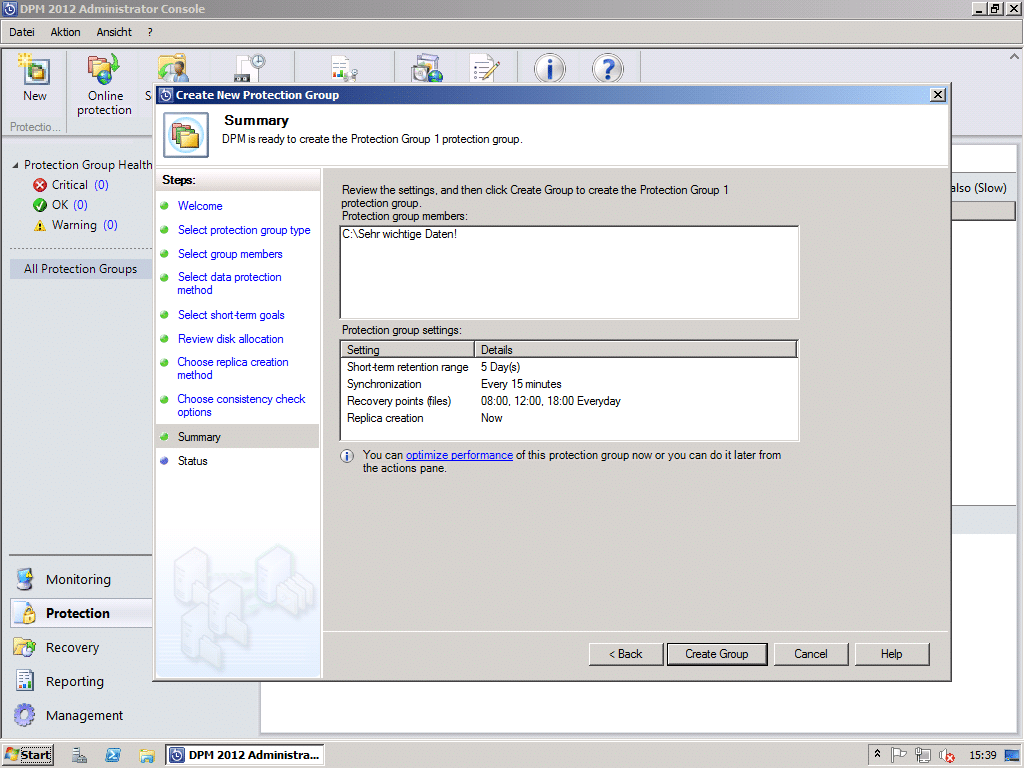Click the muted speaker tray icon
The width and height of the screenshot is (1024, 768).
click(x=946, y=756)
